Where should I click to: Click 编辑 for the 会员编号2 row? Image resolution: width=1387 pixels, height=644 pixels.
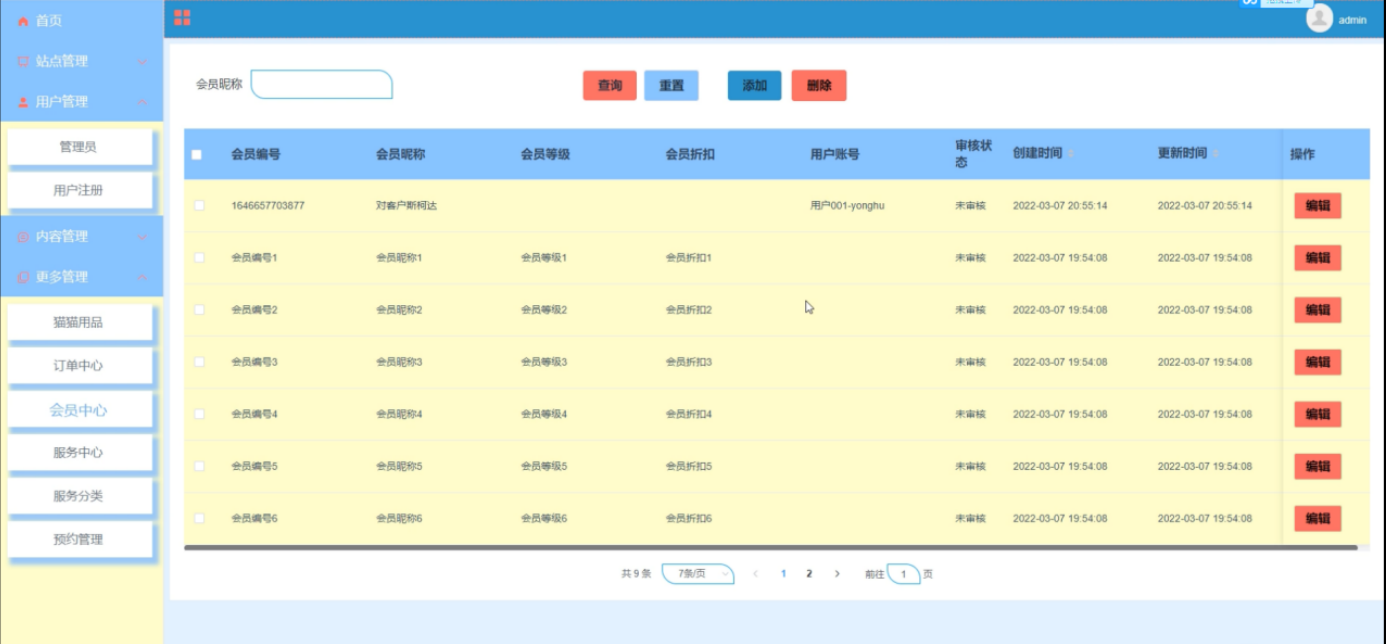tap(1318, 310)
